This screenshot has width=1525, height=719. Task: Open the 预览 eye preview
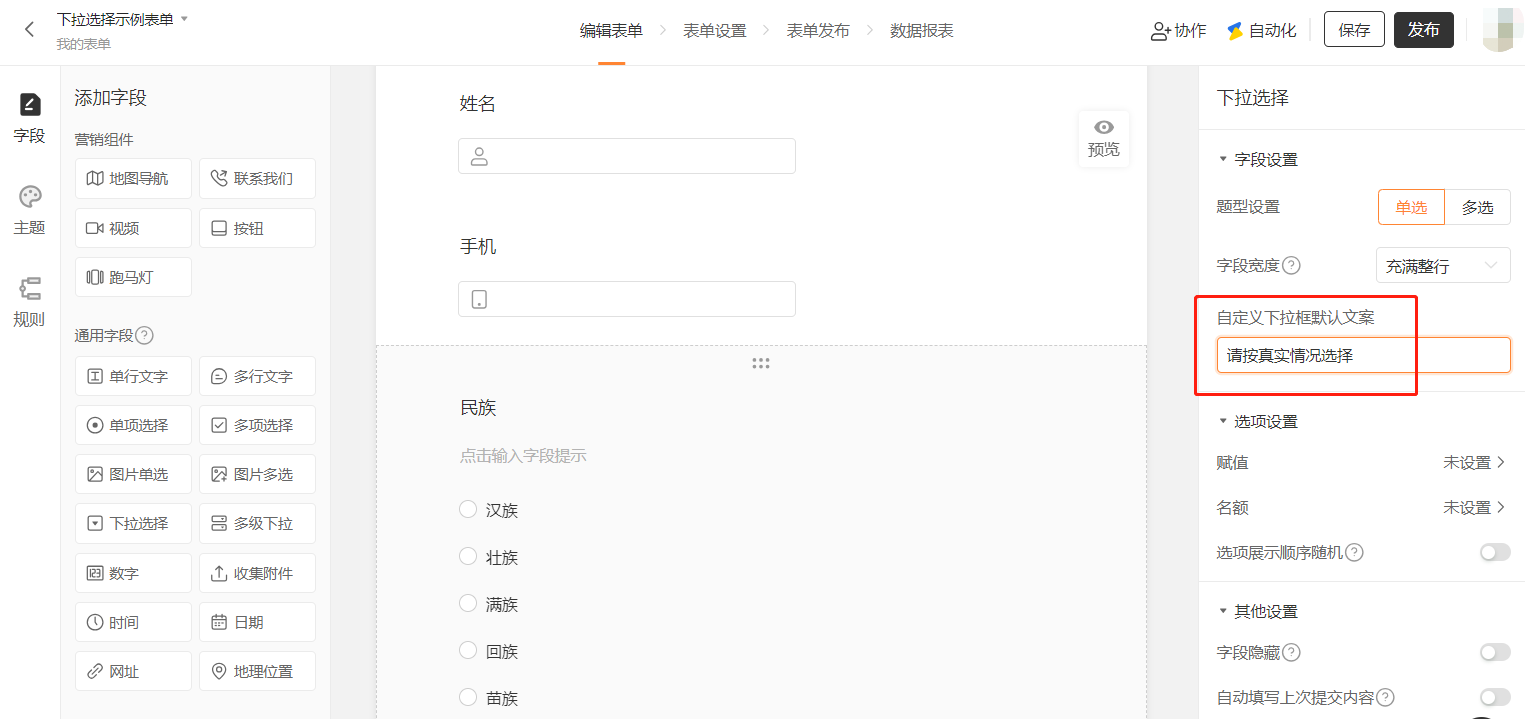1104,139
